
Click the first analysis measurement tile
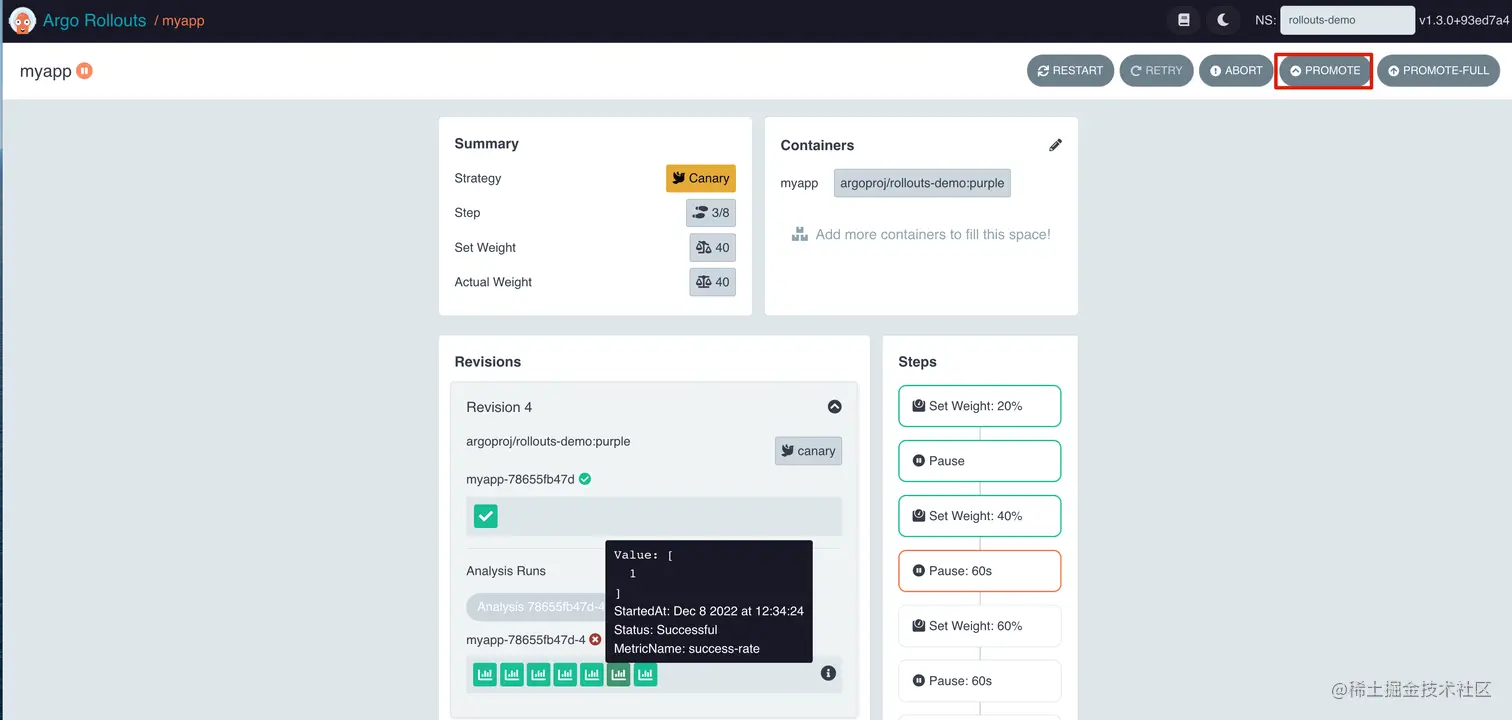(x=485, y=675)
